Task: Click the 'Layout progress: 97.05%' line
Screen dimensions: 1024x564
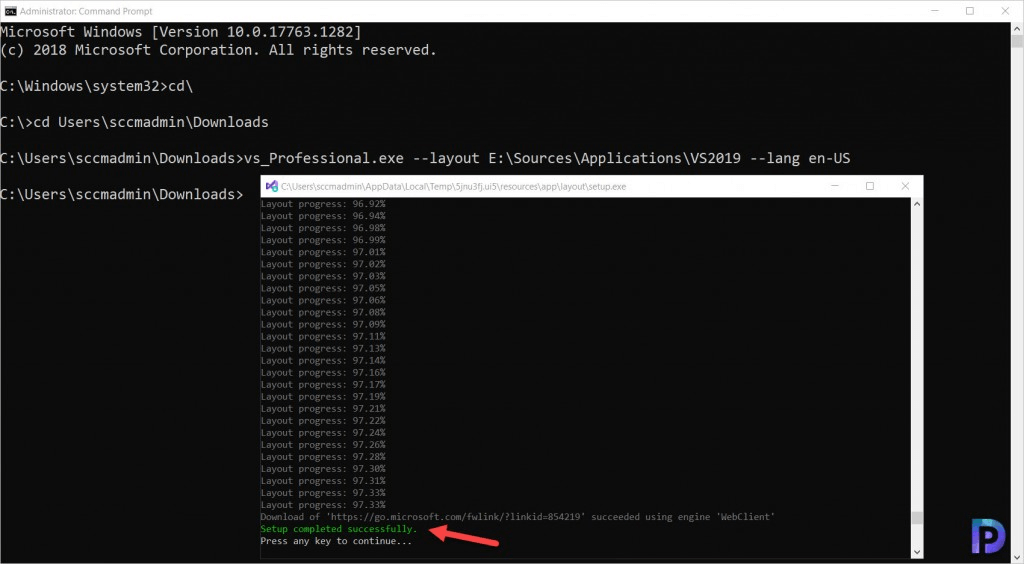Action: pyautogui.click(x=323, y=289)
